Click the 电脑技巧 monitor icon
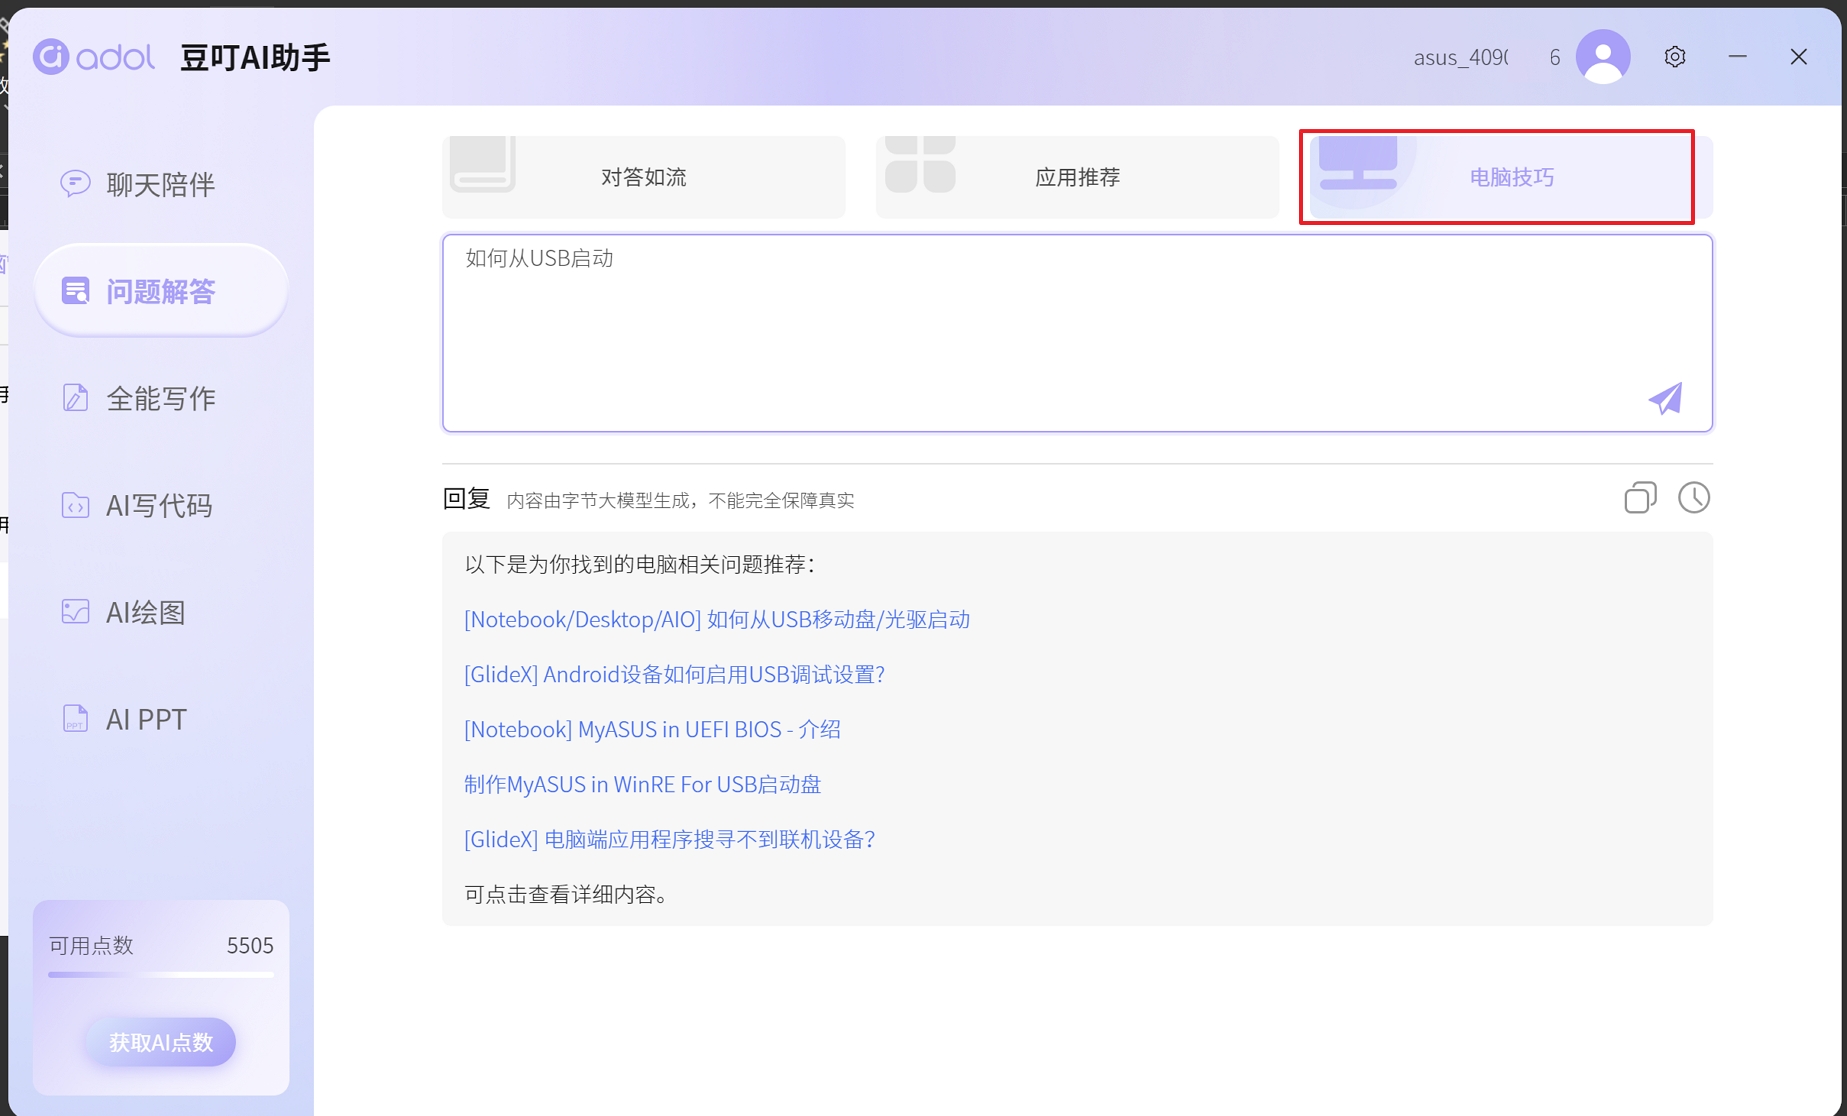 pyautogui.click(x=1358, y=164)
